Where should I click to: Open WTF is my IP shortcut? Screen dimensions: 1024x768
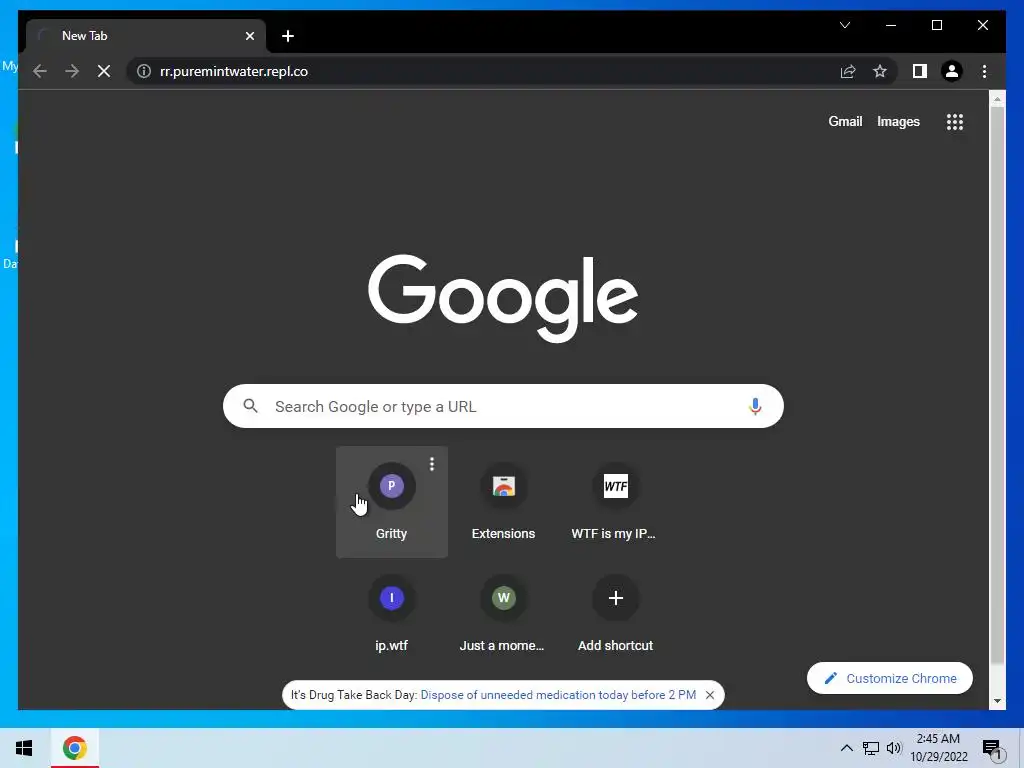point(615,502)
